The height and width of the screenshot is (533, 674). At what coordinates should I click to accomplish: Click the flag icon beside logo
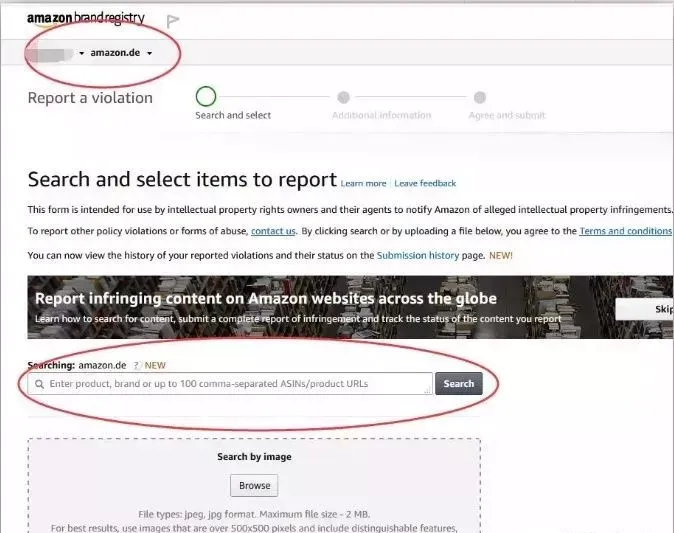[172, 21]
